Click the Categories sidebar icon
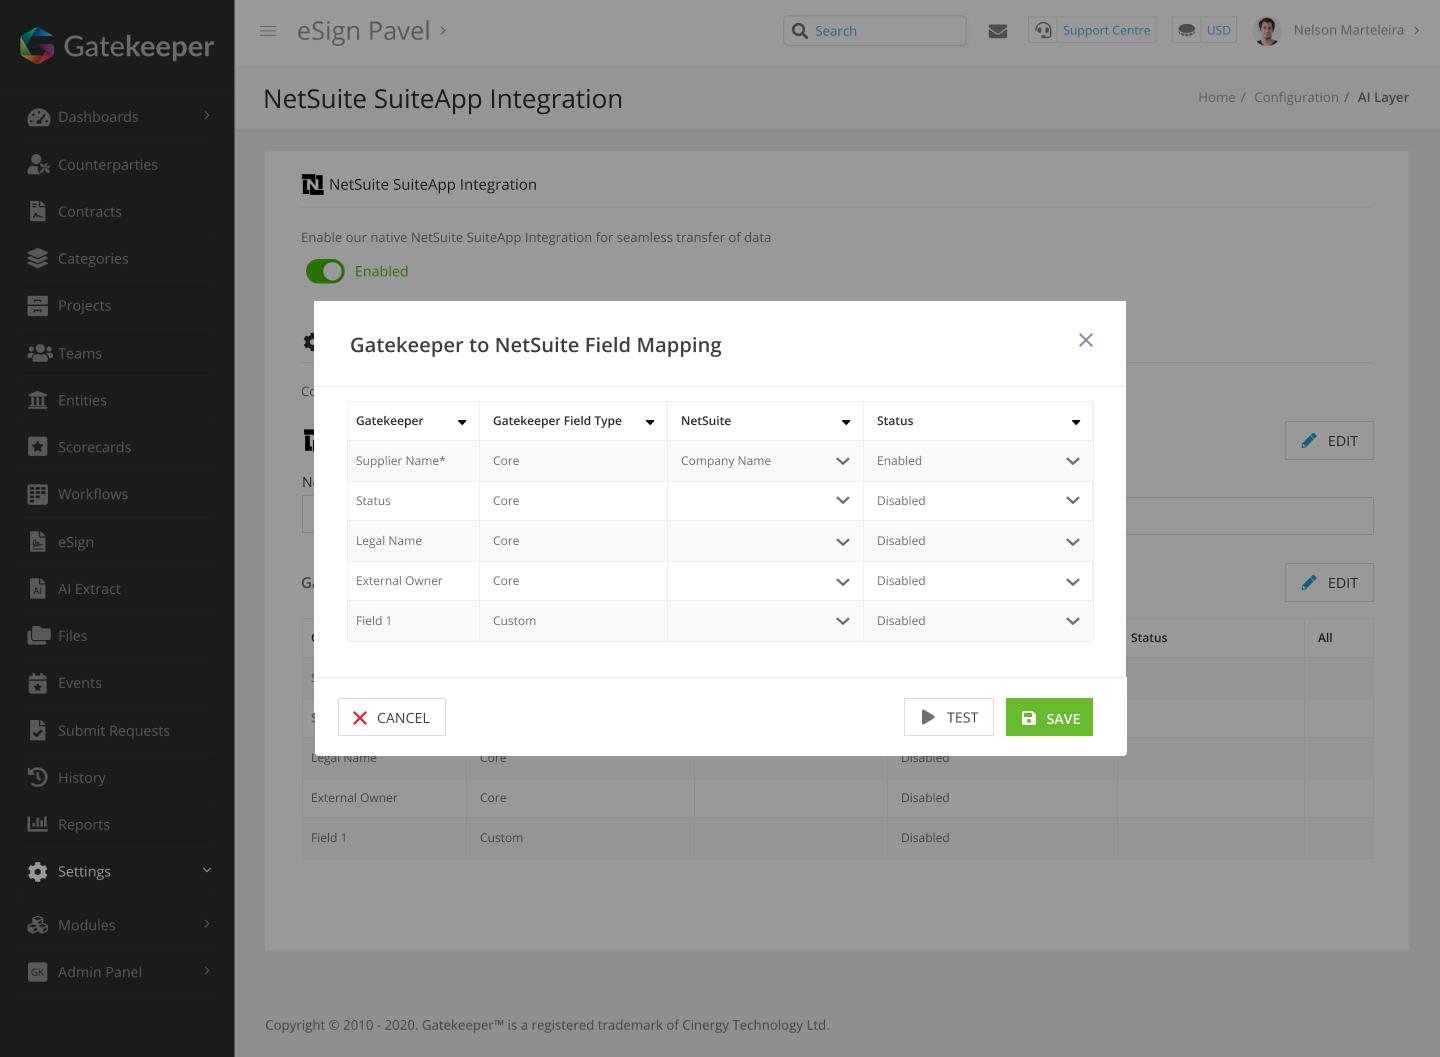Image resolution: width=1440 pixels, height=1057 pixels. [x=38, y=258]
